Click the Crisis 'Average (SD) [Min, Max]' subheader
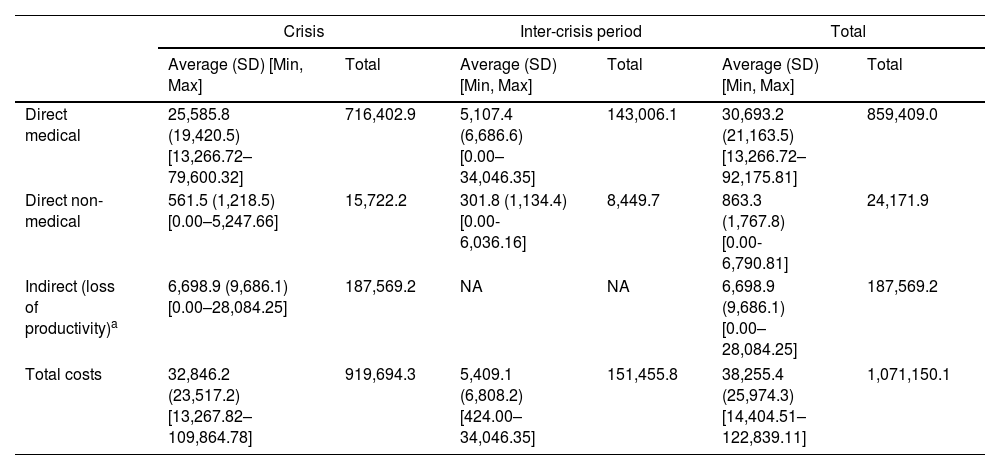The image size is (1000, 470). click(236, 73)
